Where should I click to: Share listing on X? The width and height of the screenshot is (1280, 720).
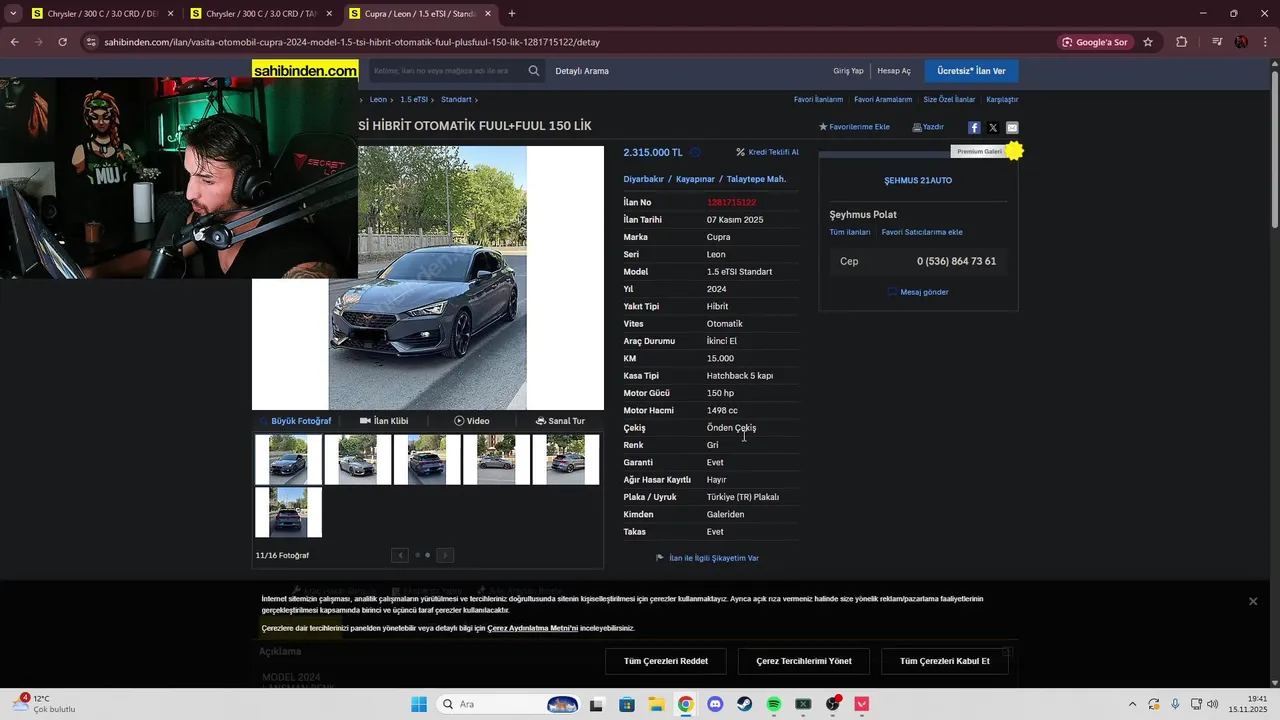pos(993,128)
